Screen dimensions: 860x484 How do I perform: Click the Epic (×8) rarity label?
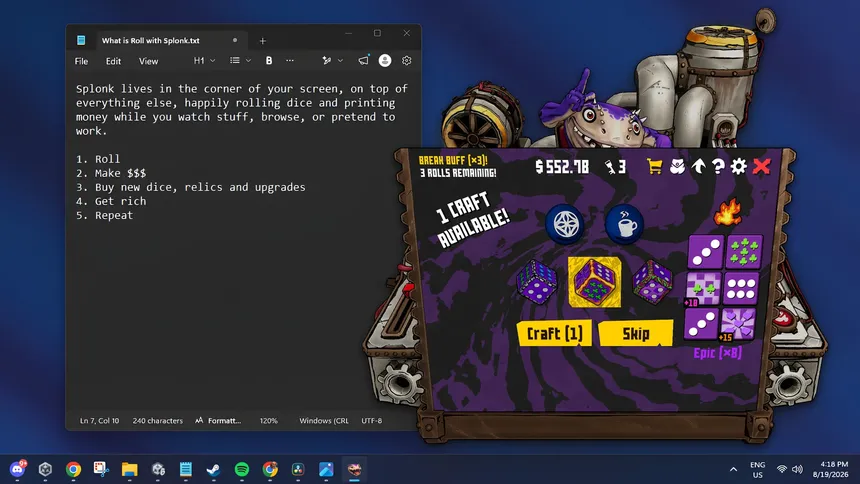coord(717,353)
